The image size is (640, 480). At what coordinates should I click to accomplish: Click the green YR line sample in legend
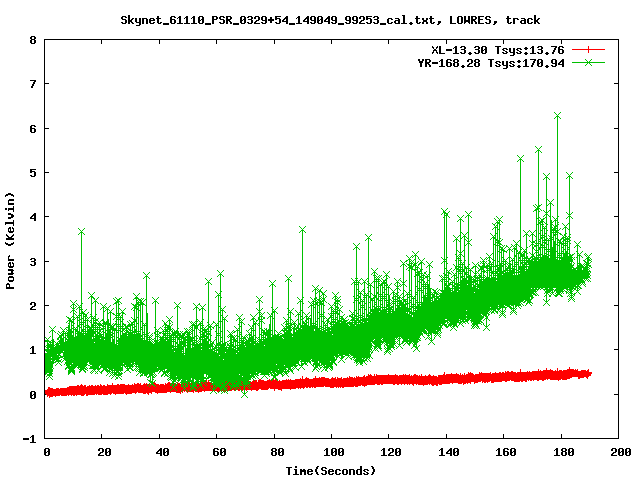point(589,62)
